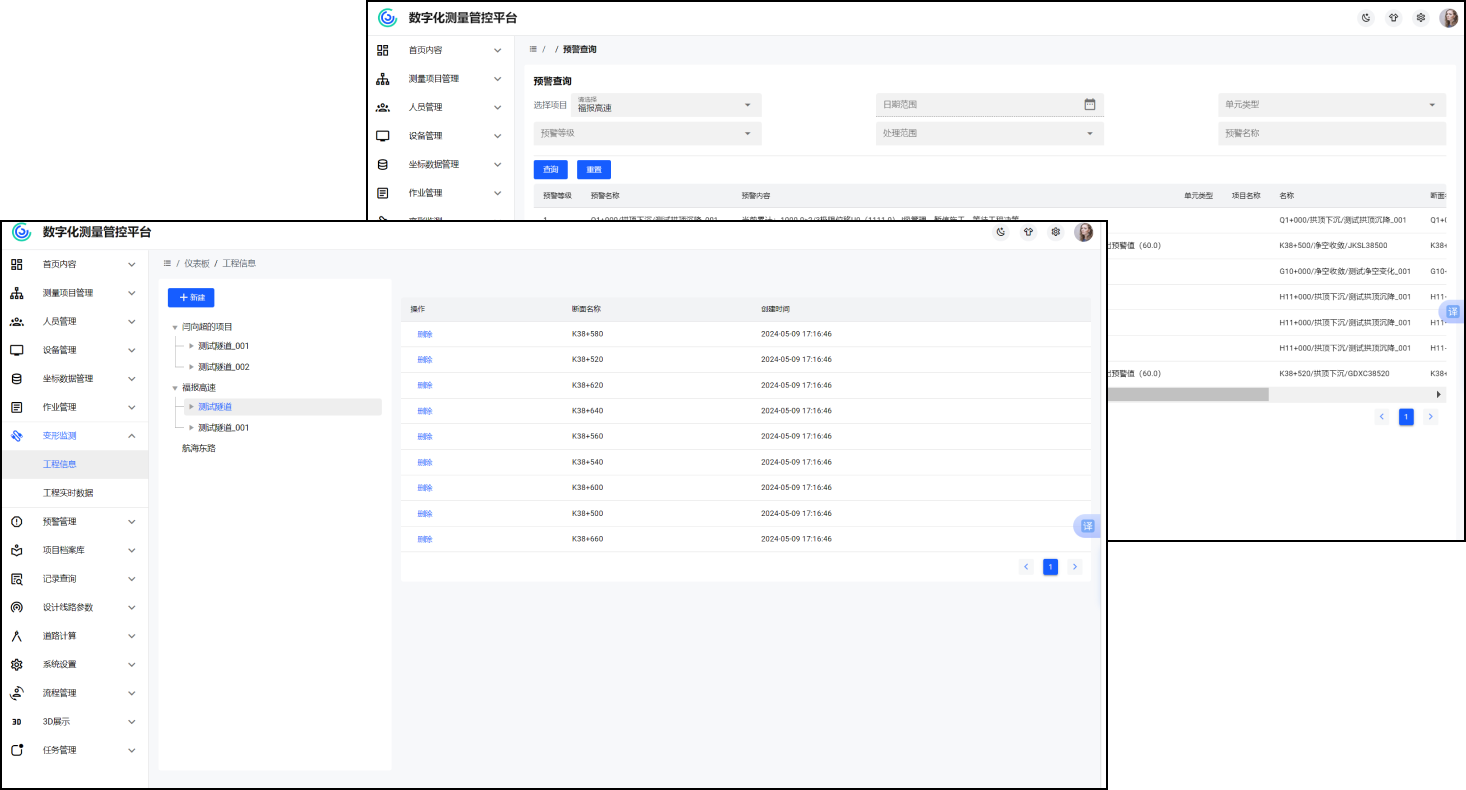Toggle dark mode in back 预警查询 window
1466x790 pixels.
[x=1366, y=18]
